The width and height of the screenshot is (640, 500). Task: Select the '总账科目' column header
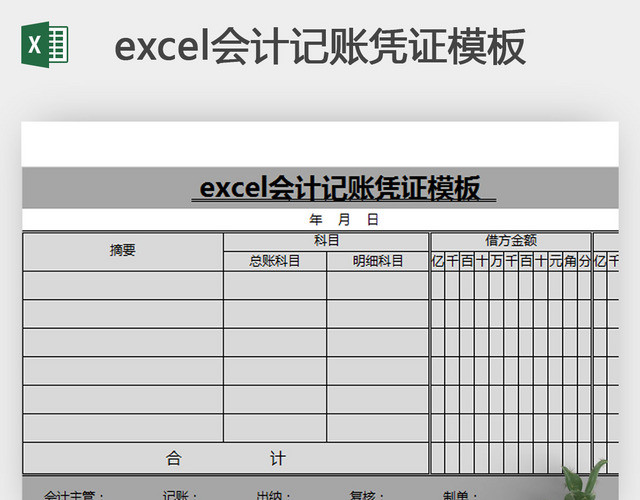point(275,261)
